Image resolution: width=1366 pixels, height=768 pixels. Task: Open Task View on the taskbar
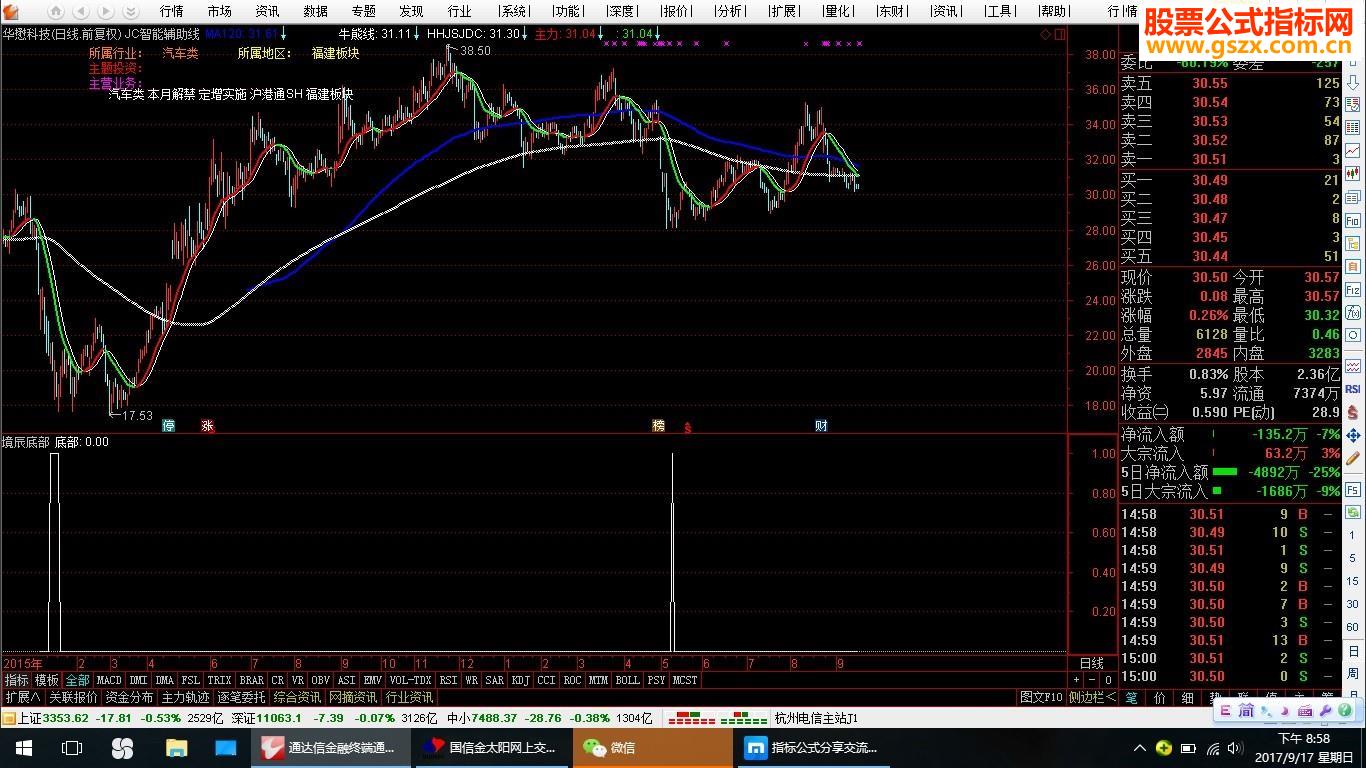point(72,748)
